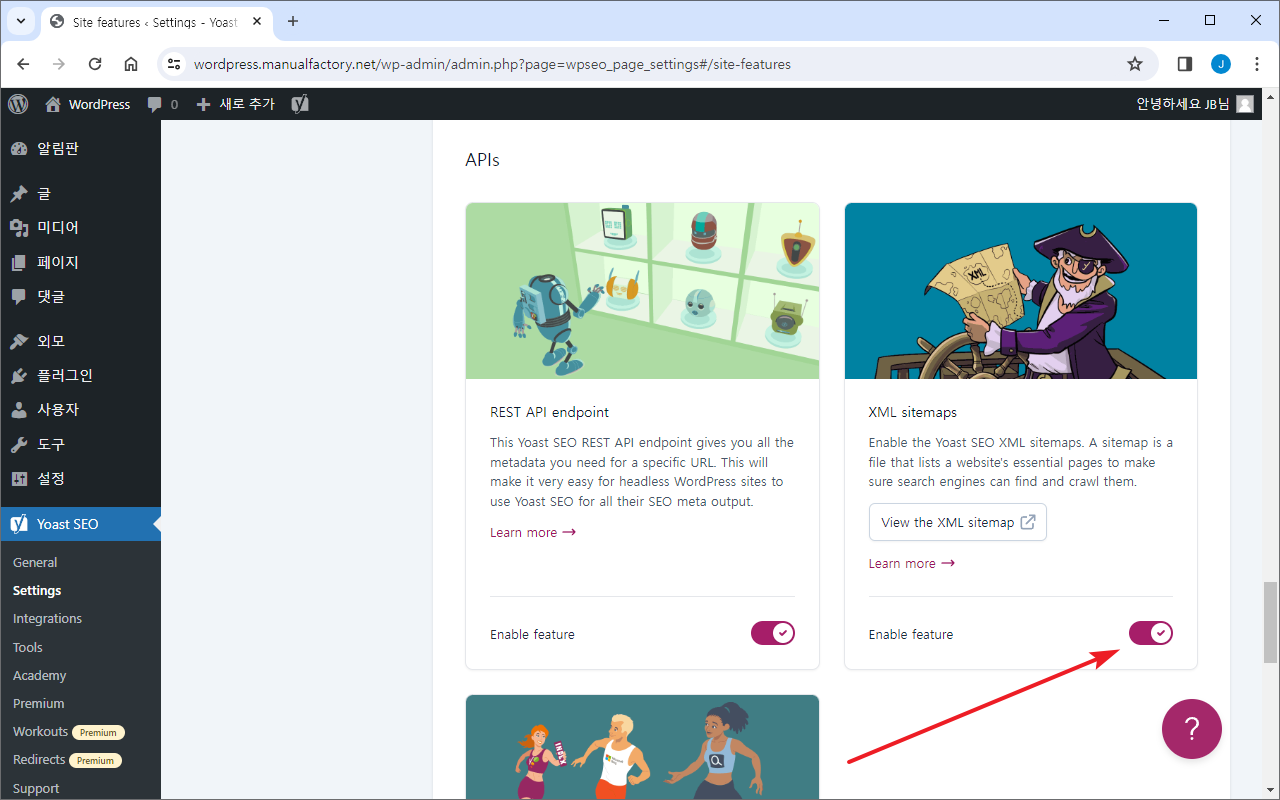Screen dimensions: 1280x800
Task: Go to Yoast Tools submenu
Action: (x=28, y=647)
